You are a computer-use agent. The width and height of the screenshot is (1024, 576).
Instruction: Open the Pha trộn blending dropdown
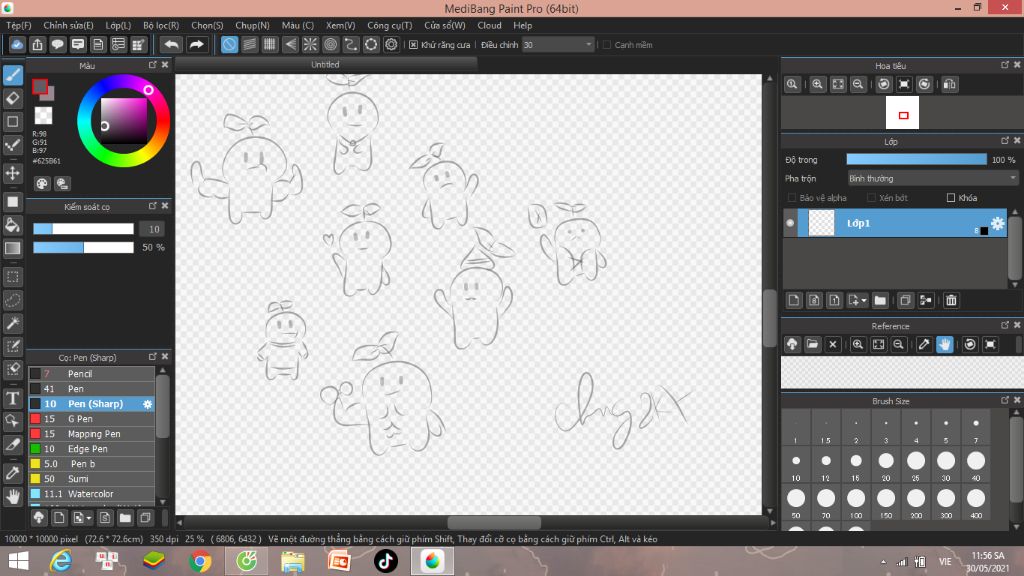[933, 178]
